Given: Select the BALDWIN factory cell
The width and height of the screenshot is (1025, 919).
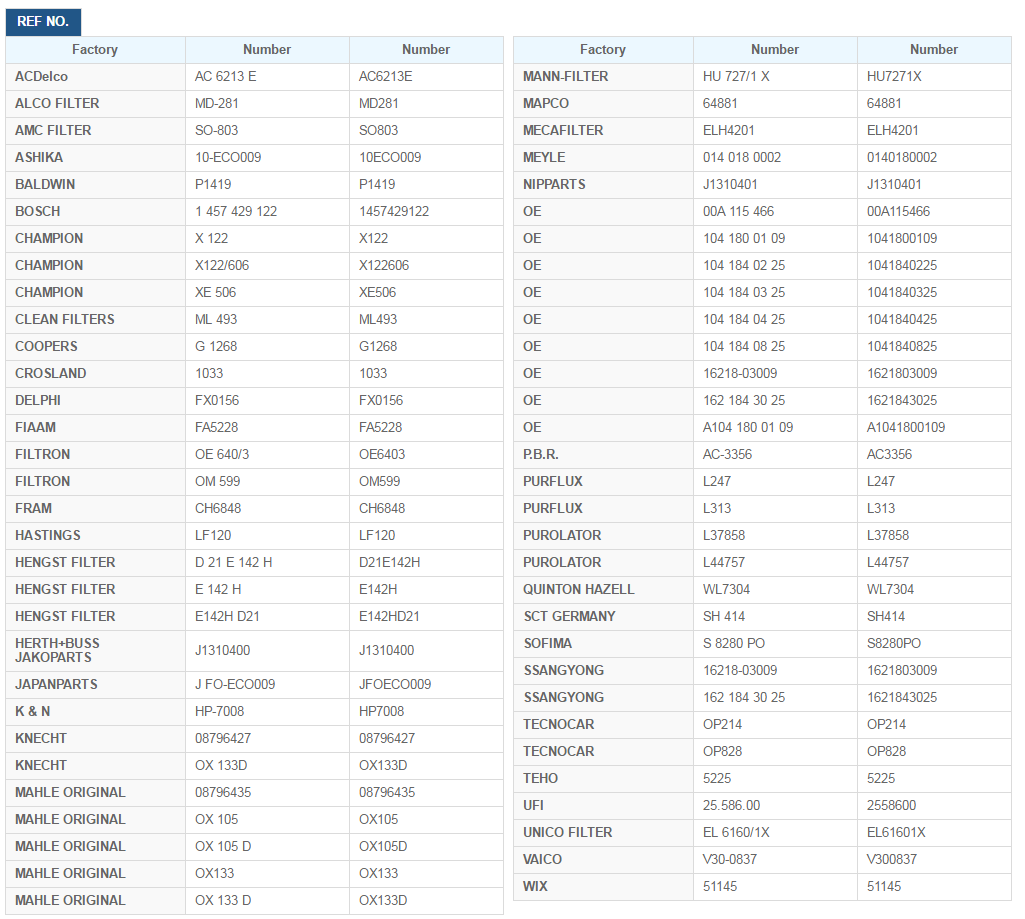Looking at the screenshot, I should pyautogui.click(x=95, y=184).
